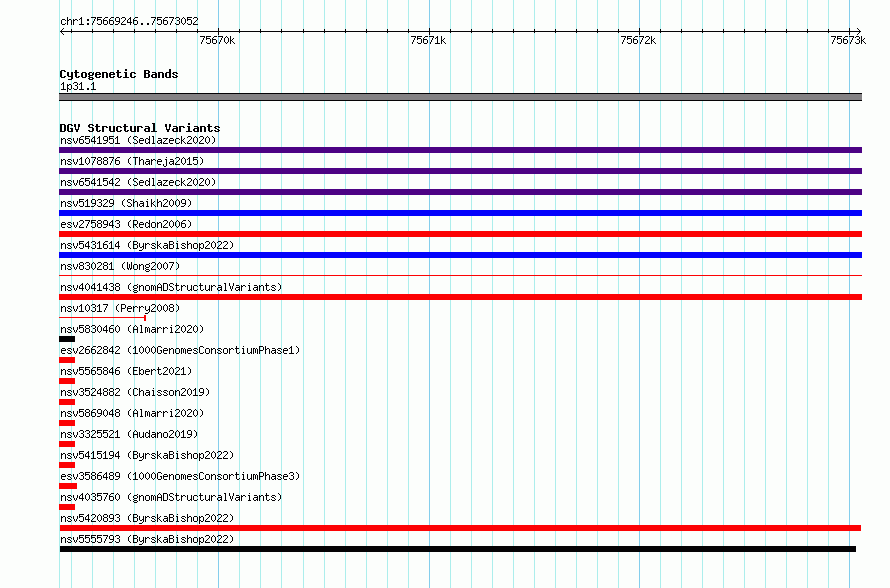The height and width of the screenshot is (588, 890).
Task: Click the nsv519329 (Shaikh2009) label
Action: tap(126, 203)
